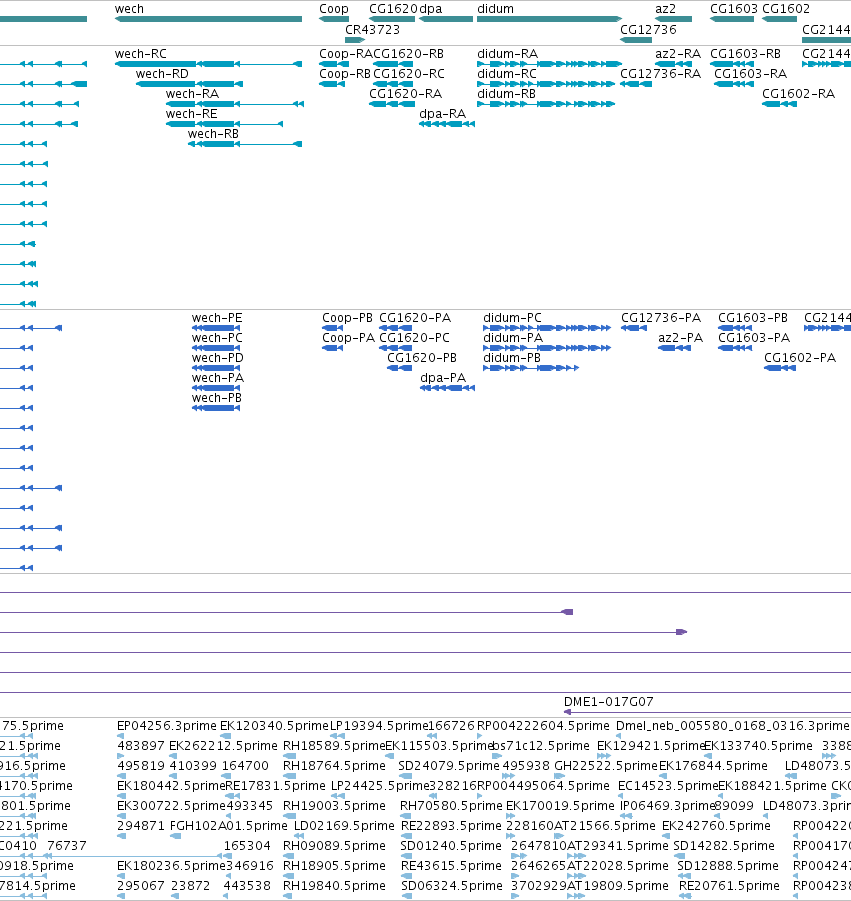Open EST EK120340.5prime
The width and height of the screenshot is (851, 901).
click(x=274, y=726)
